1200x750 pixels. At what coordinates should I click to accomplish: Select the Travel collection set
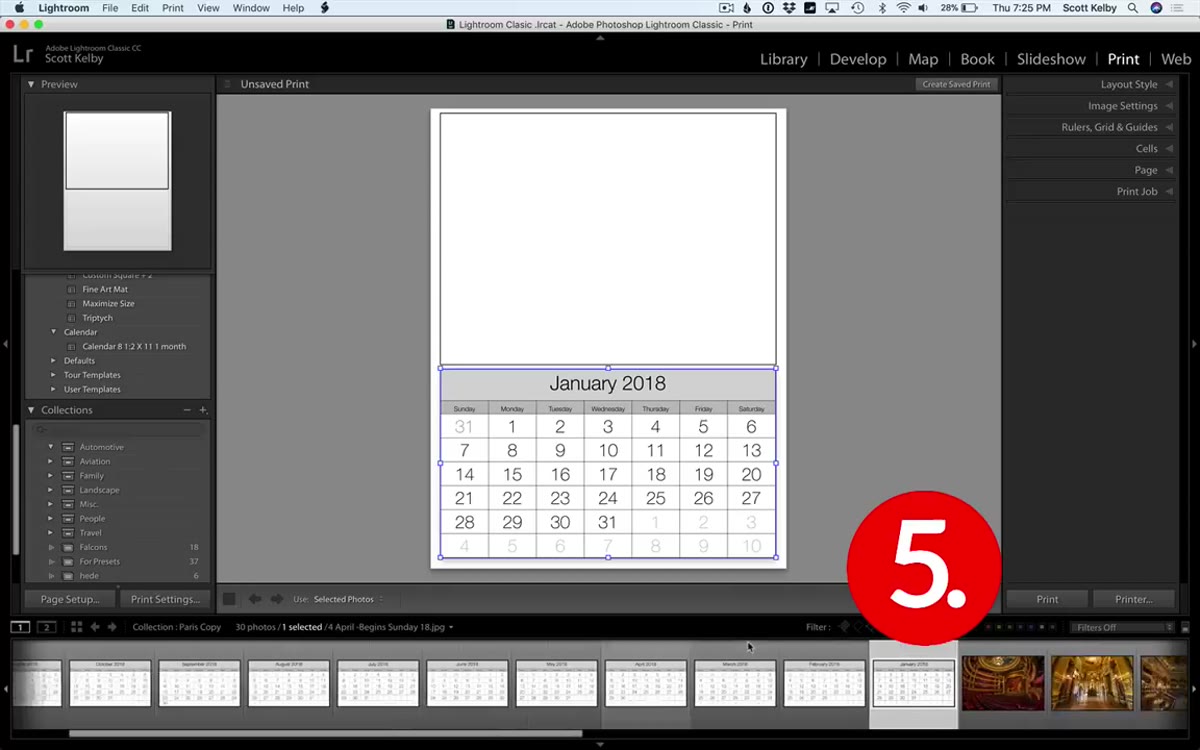90,533
